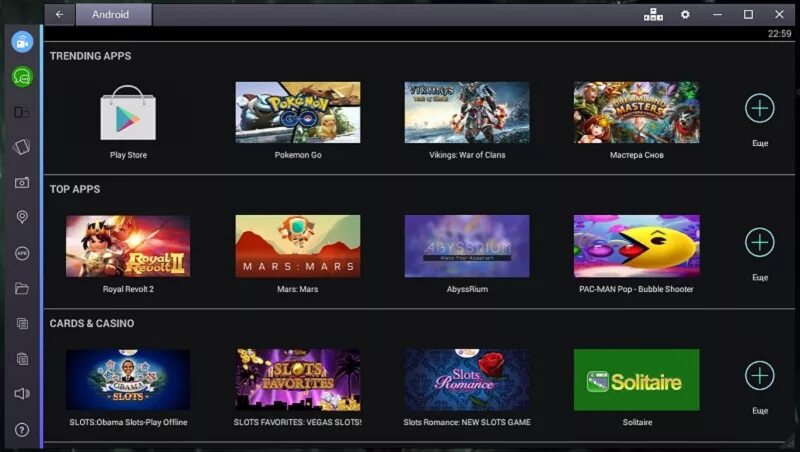Open settings gear in title bar
Viewport: 800px width, 452px height.
685,15
